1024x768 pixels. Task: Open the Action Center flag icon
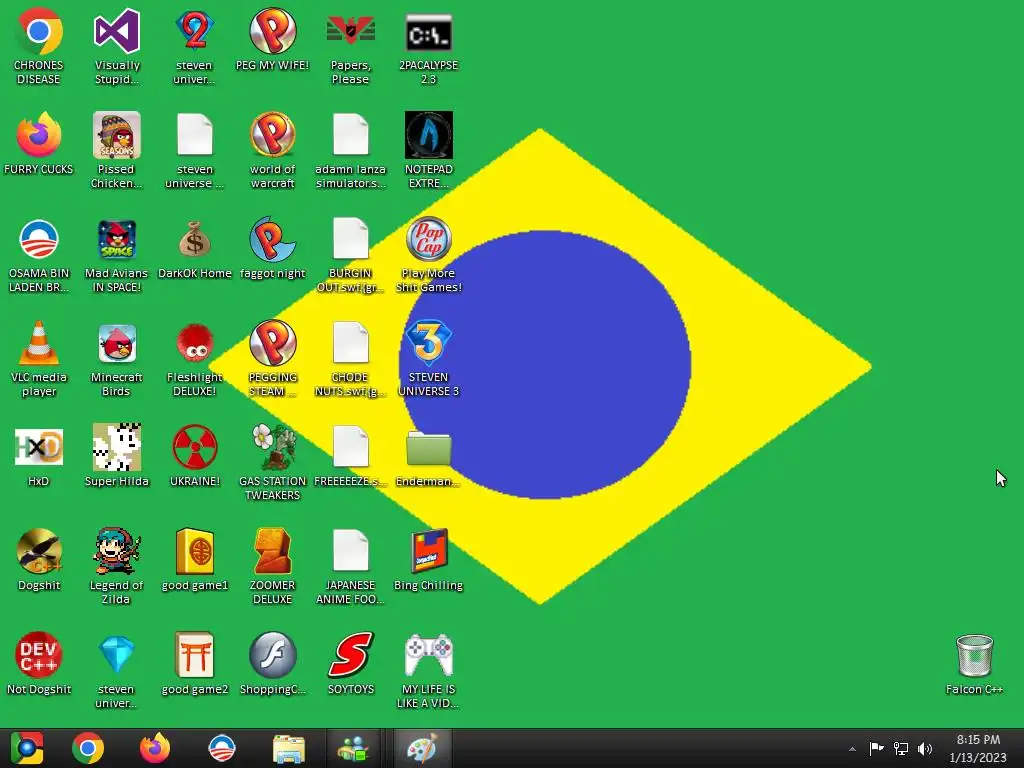[876, 748]
